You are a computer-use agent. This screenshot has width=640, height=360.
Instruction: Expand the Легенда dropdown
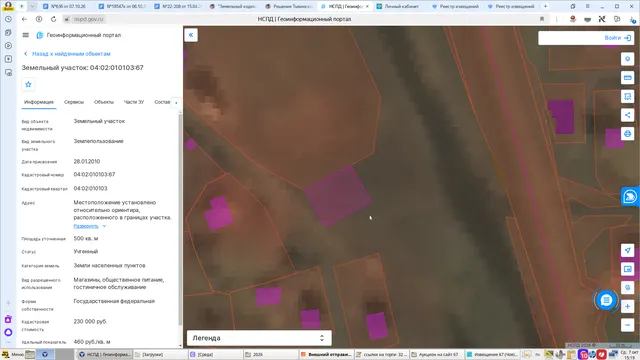click(259, 338)
